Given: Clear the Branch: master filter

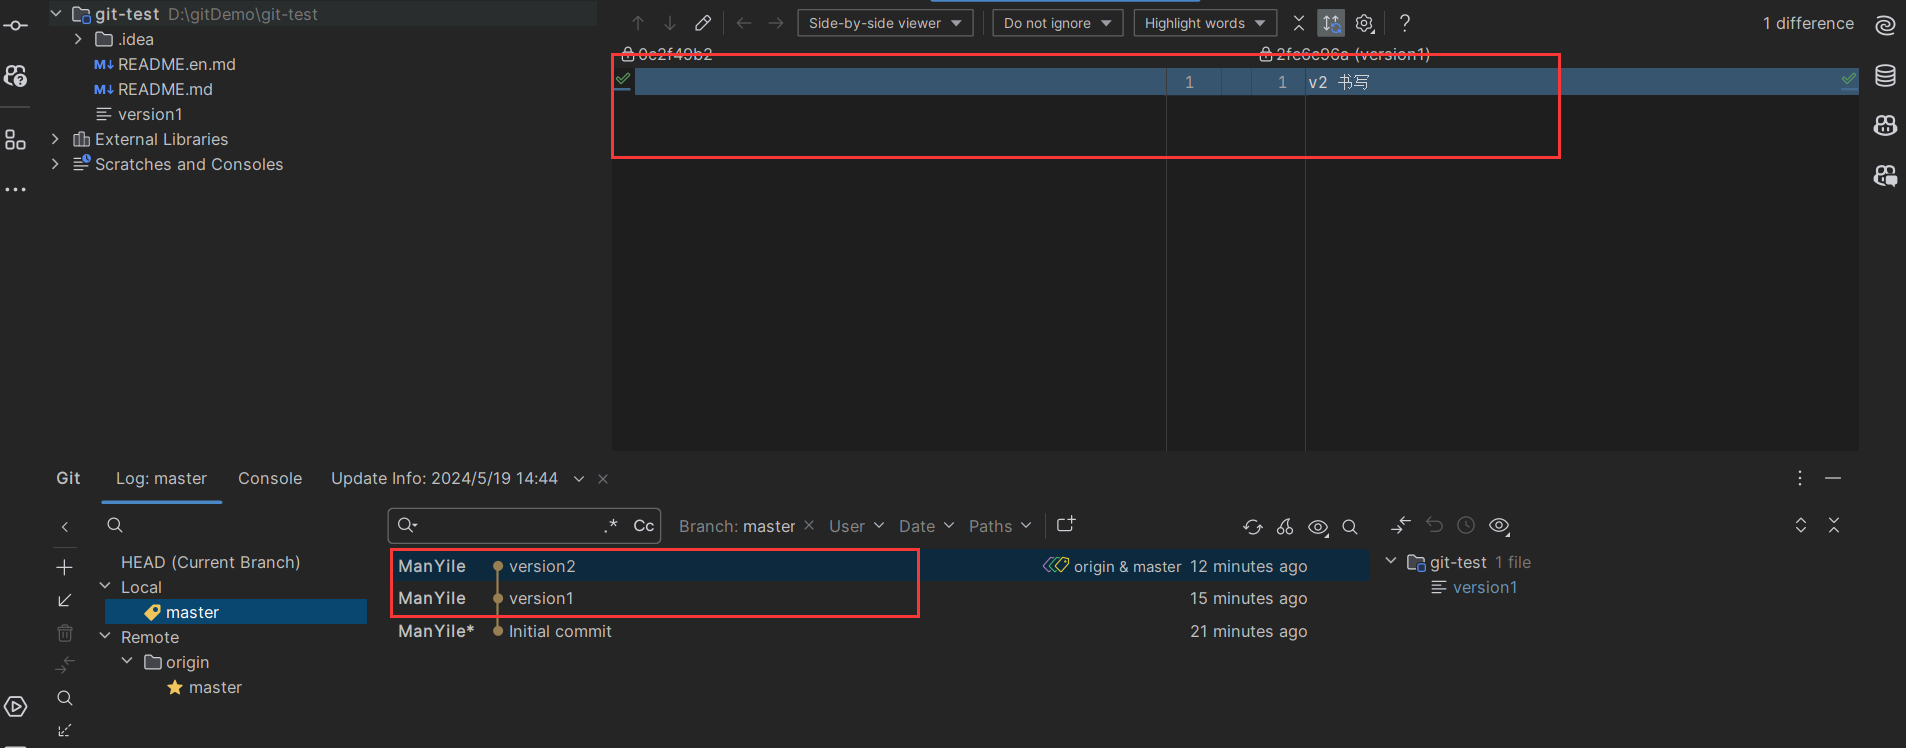Looking at the screenshot, I should pos(809,526).
